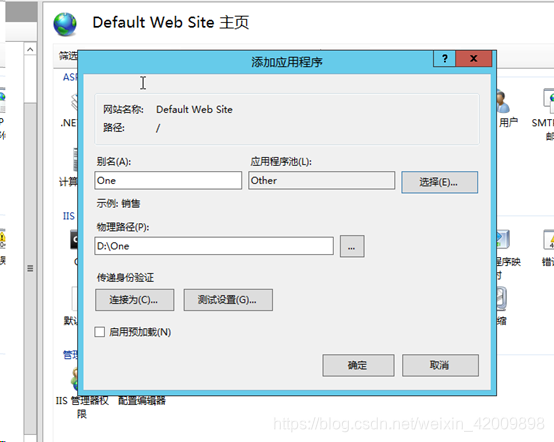Click the Default Web Site 主页 heading
Image resolution: width=554 pixels, height=442 pixels.
pyautogui.click(x=171, y=23)
